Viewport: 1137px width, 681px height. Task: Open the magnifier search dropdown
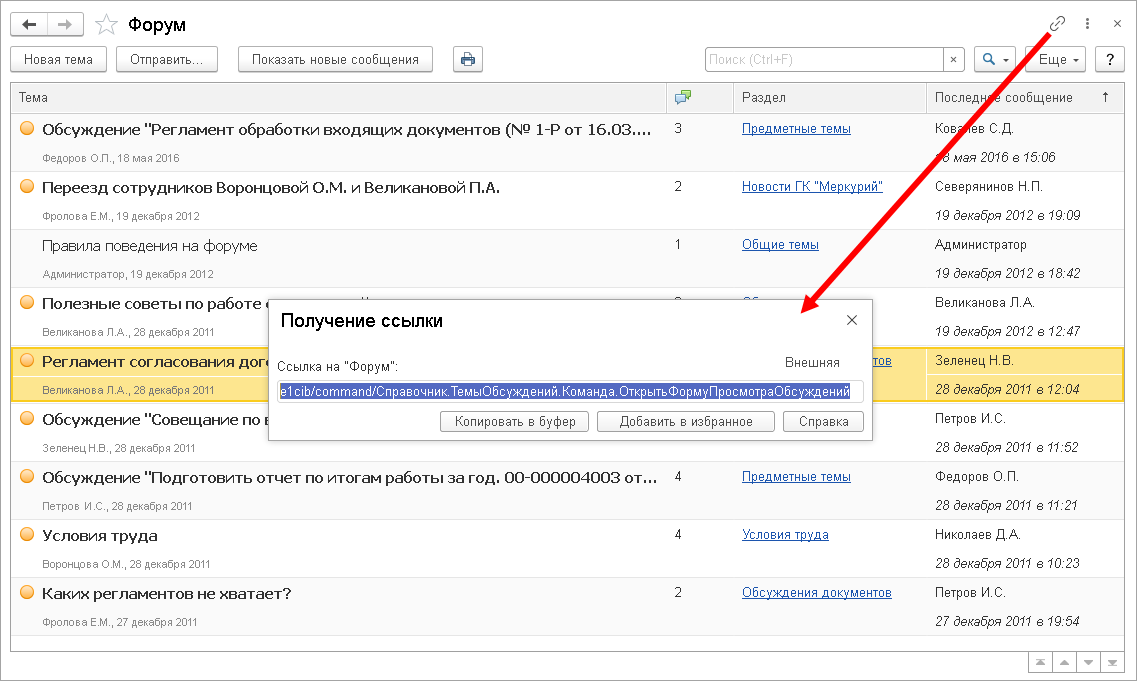coord(995,59)
